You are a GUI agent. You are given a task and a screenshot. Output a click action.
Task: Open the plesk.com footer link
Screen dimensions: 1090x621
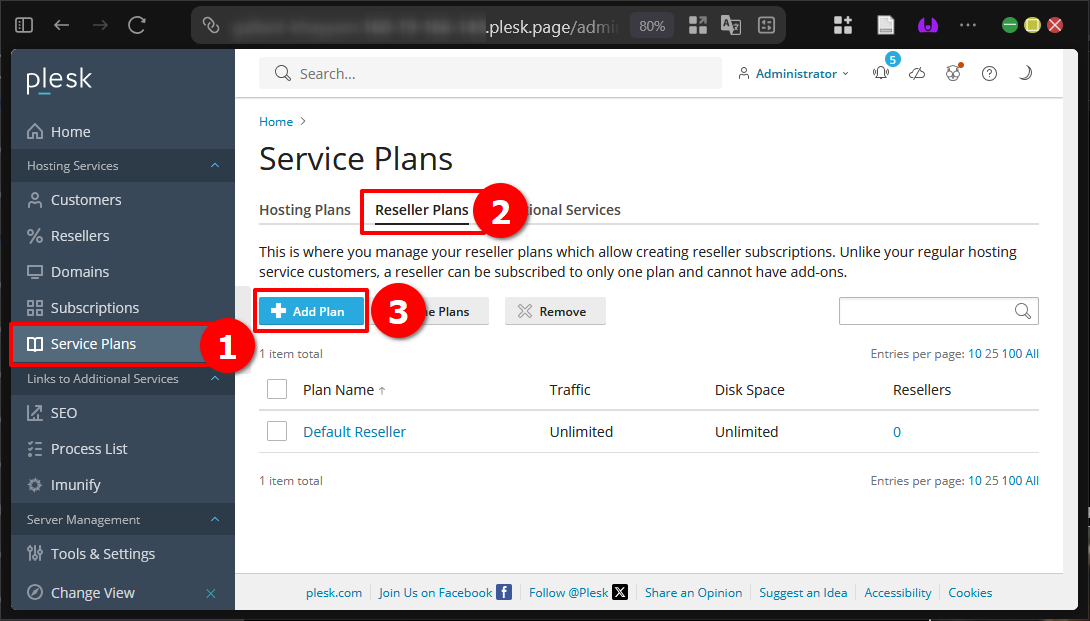pyautogui.click(x=334, y=593)
